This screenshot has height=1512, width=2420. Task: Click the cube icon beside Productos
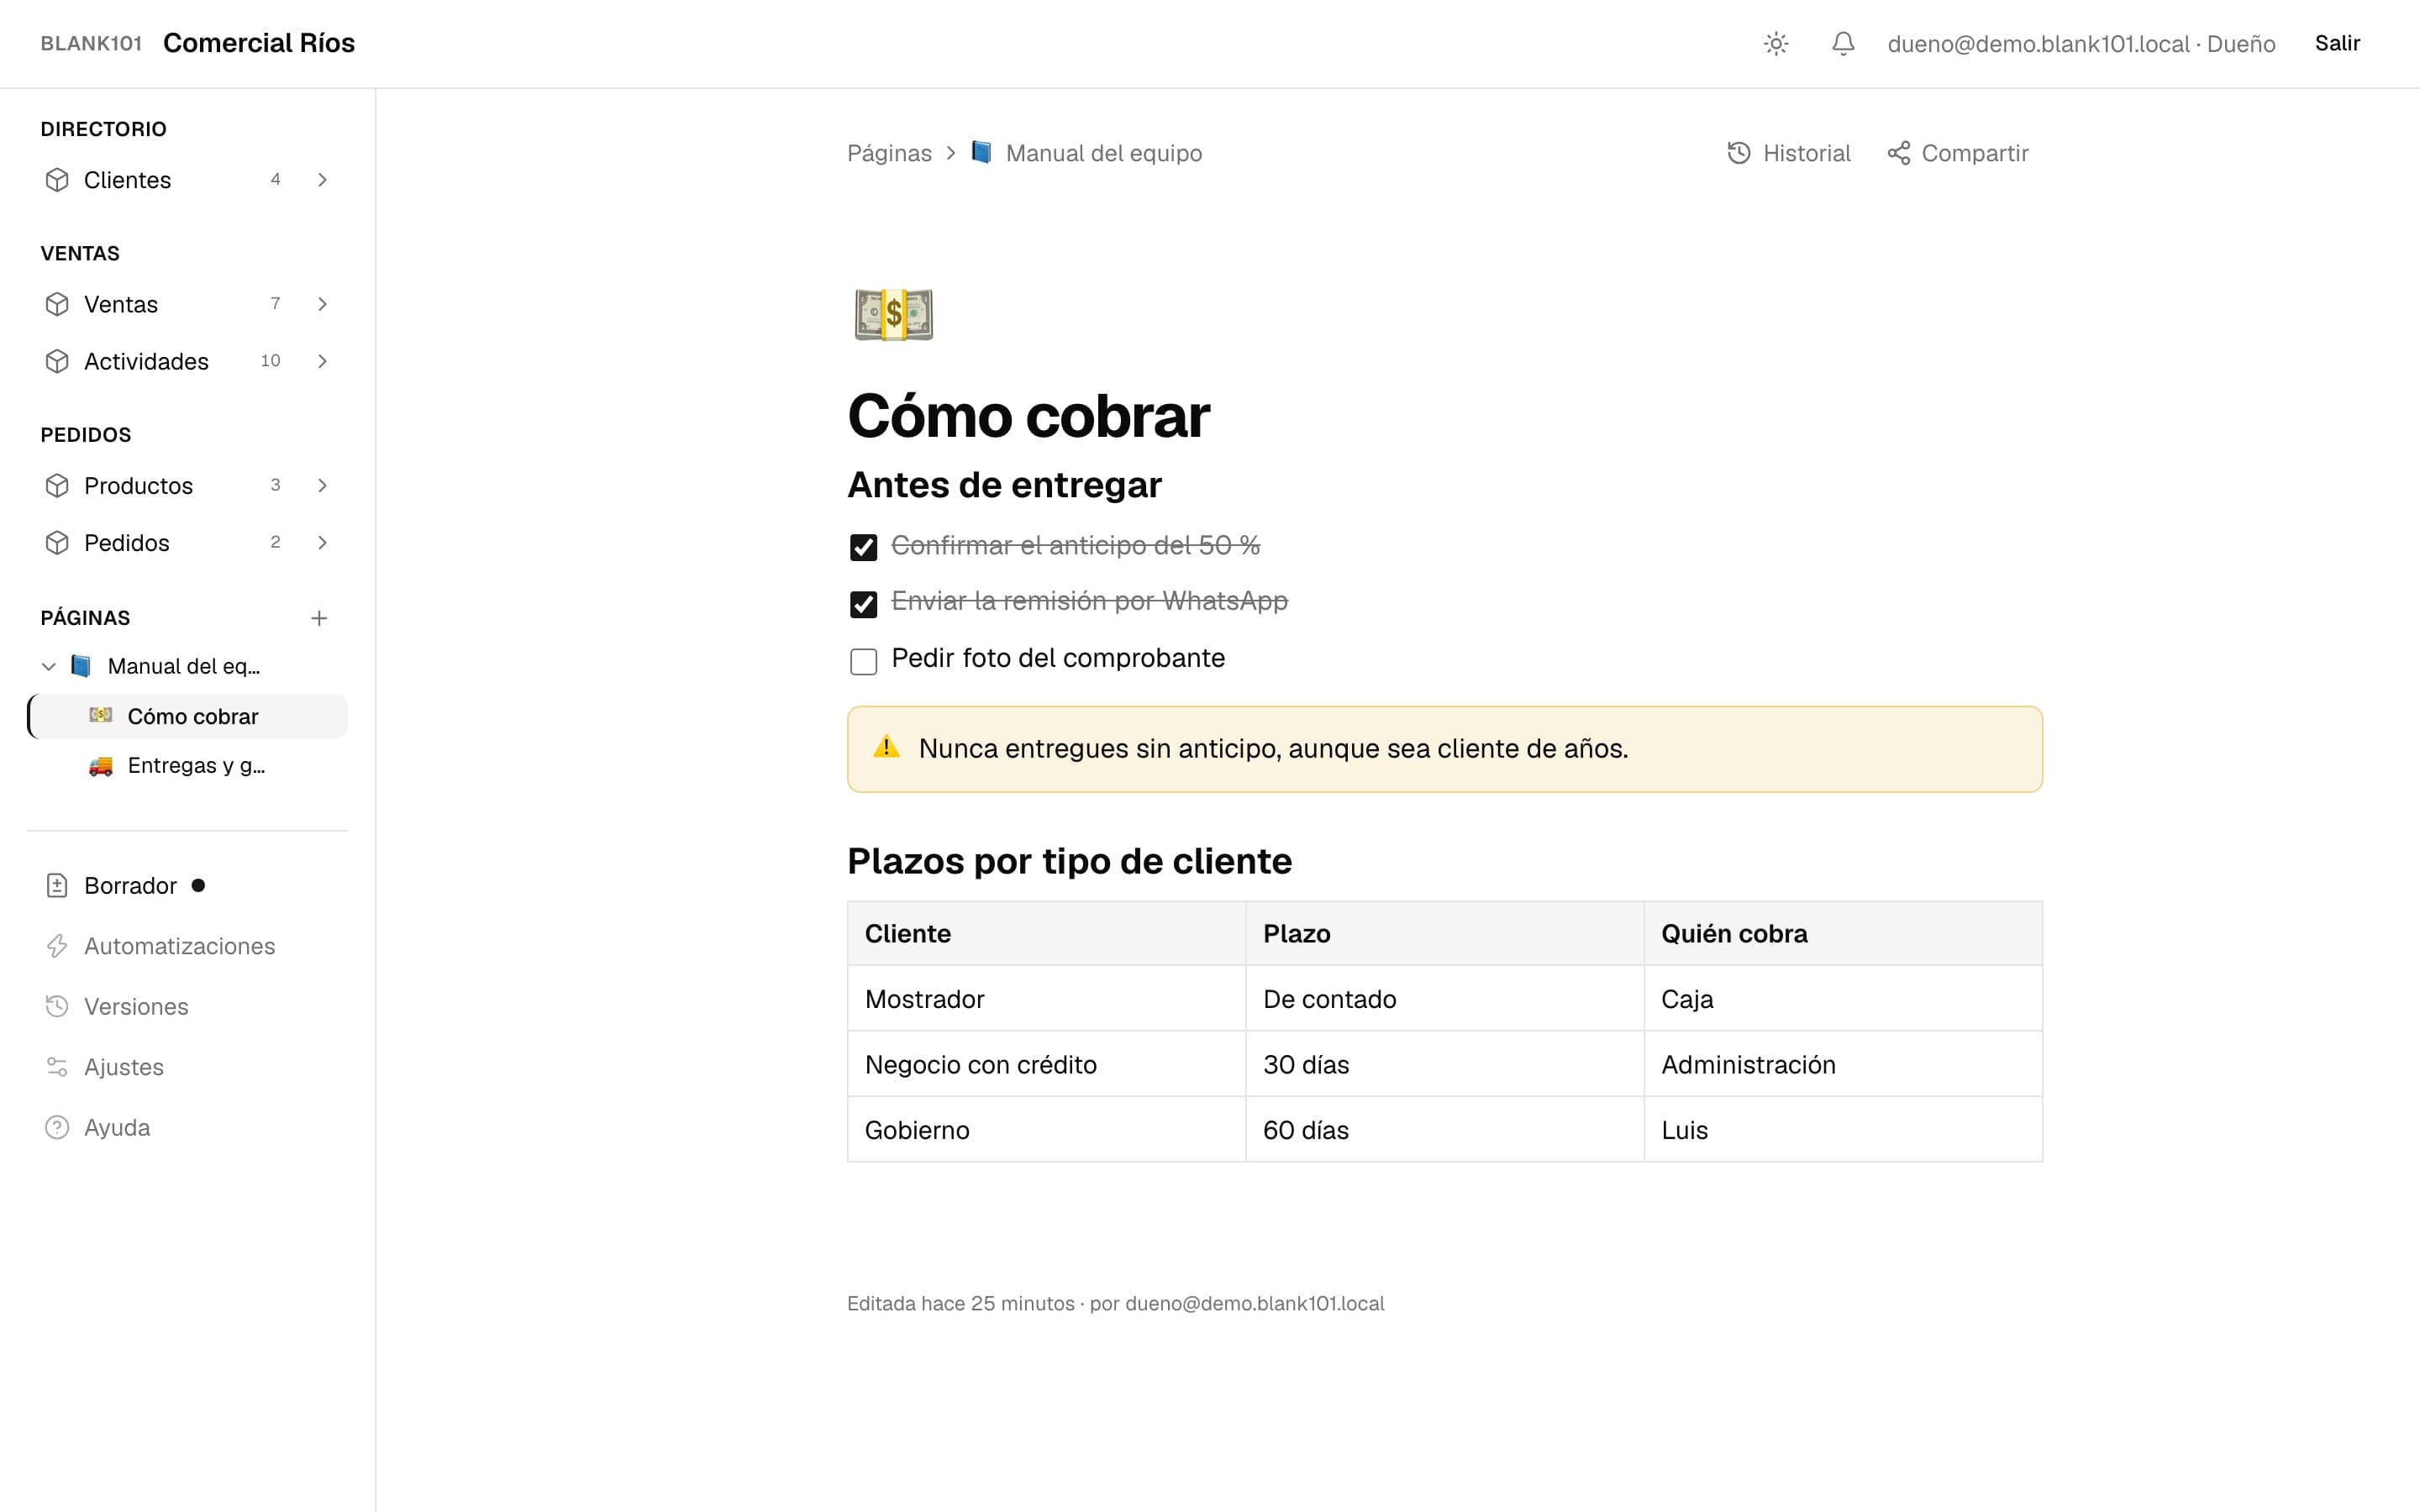coord(57,486)
